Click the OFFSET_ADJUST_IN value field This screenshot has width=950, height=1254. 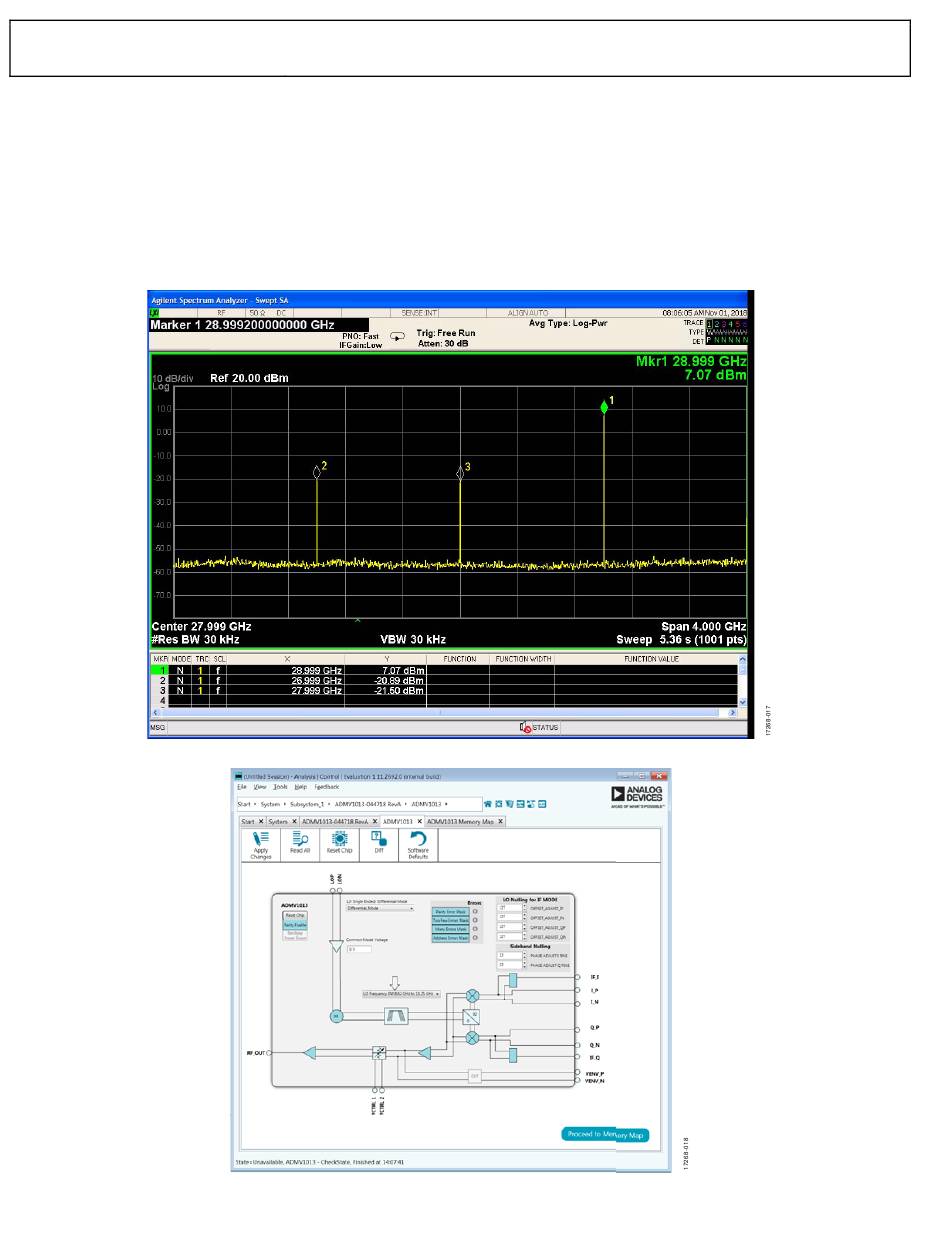[510, 917]
